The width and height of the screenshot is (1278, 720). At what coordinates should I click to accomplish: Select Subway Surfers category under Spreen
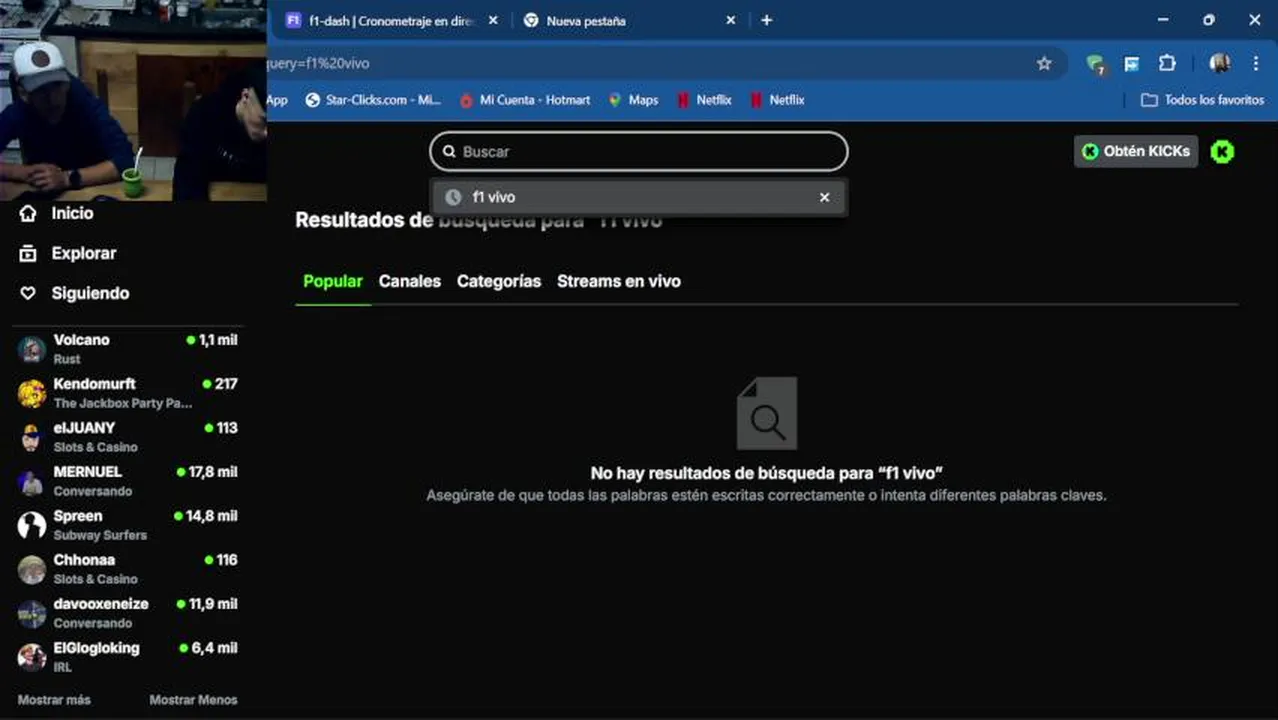tap(100, 535)
